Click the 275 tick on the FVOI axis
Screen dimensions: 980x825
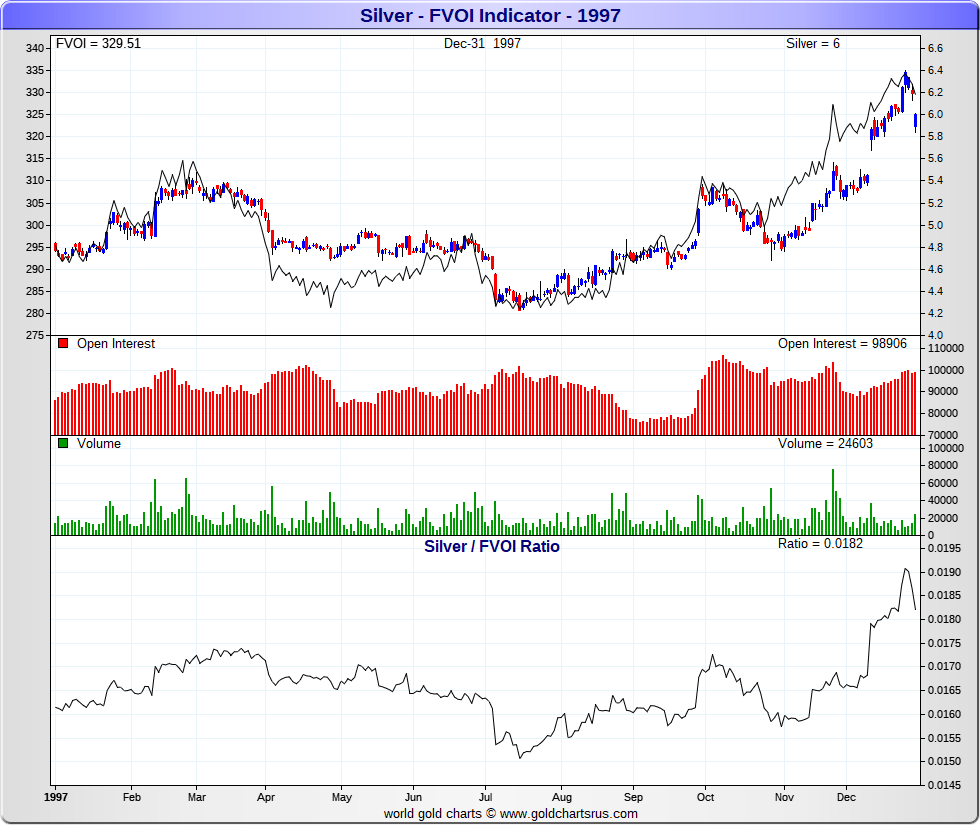[x=34, y=335]
